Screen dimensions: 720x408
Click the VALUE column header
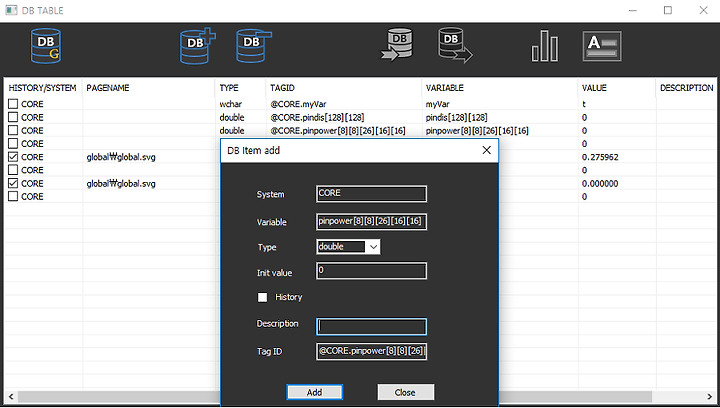tap(617, 88)
